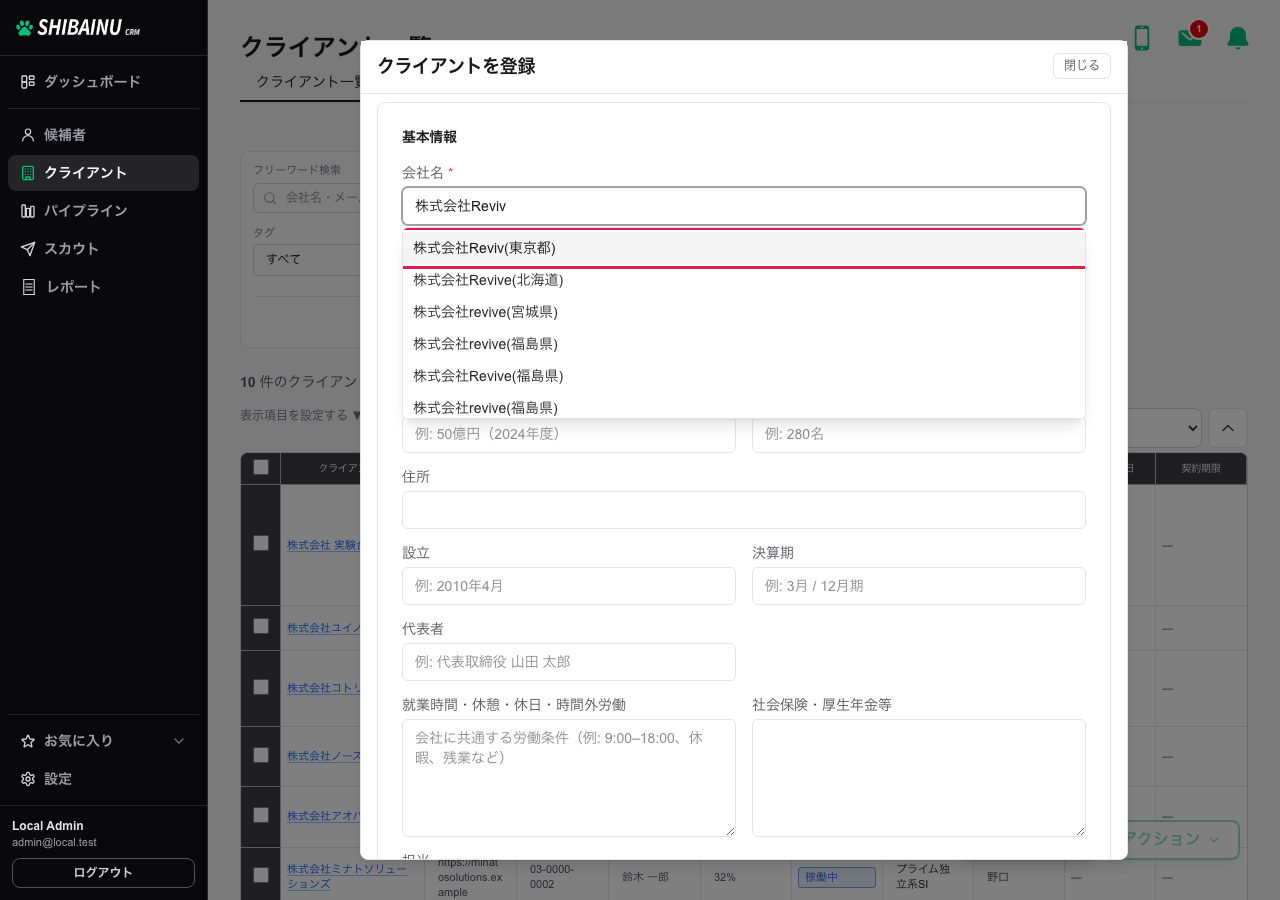Select クライアント in the sidebar

tap(103, 172)
